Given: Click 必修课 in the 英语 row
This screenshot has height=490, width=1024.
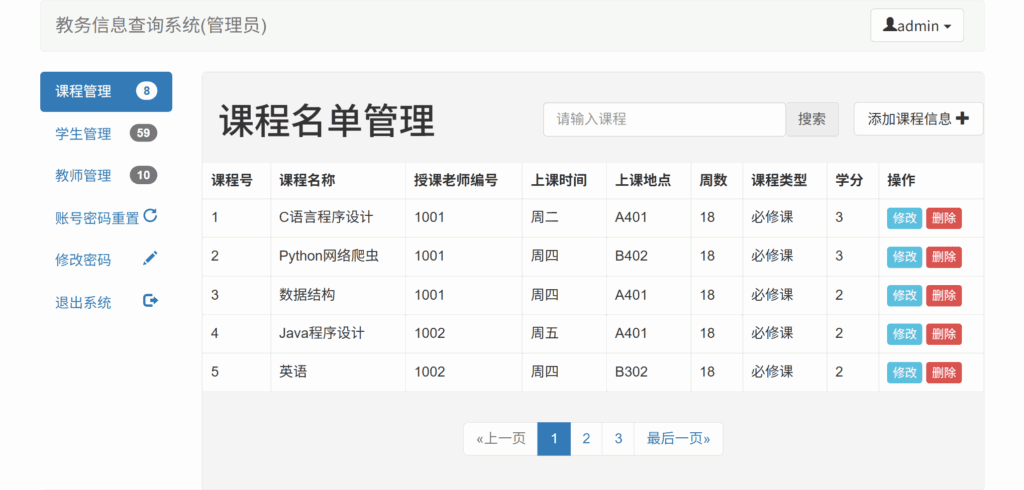Looking at the screenshot, I should (x=772, y=372).
